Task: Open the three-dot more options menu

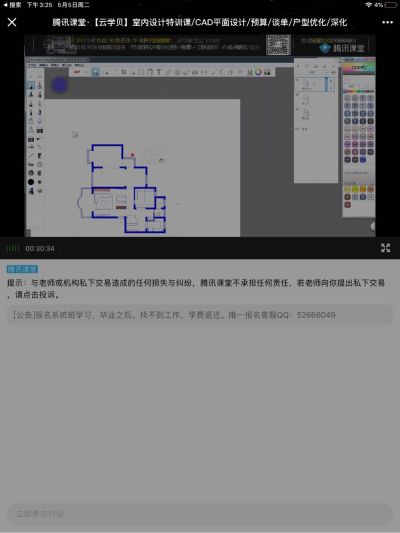Action: click(387, 22)
